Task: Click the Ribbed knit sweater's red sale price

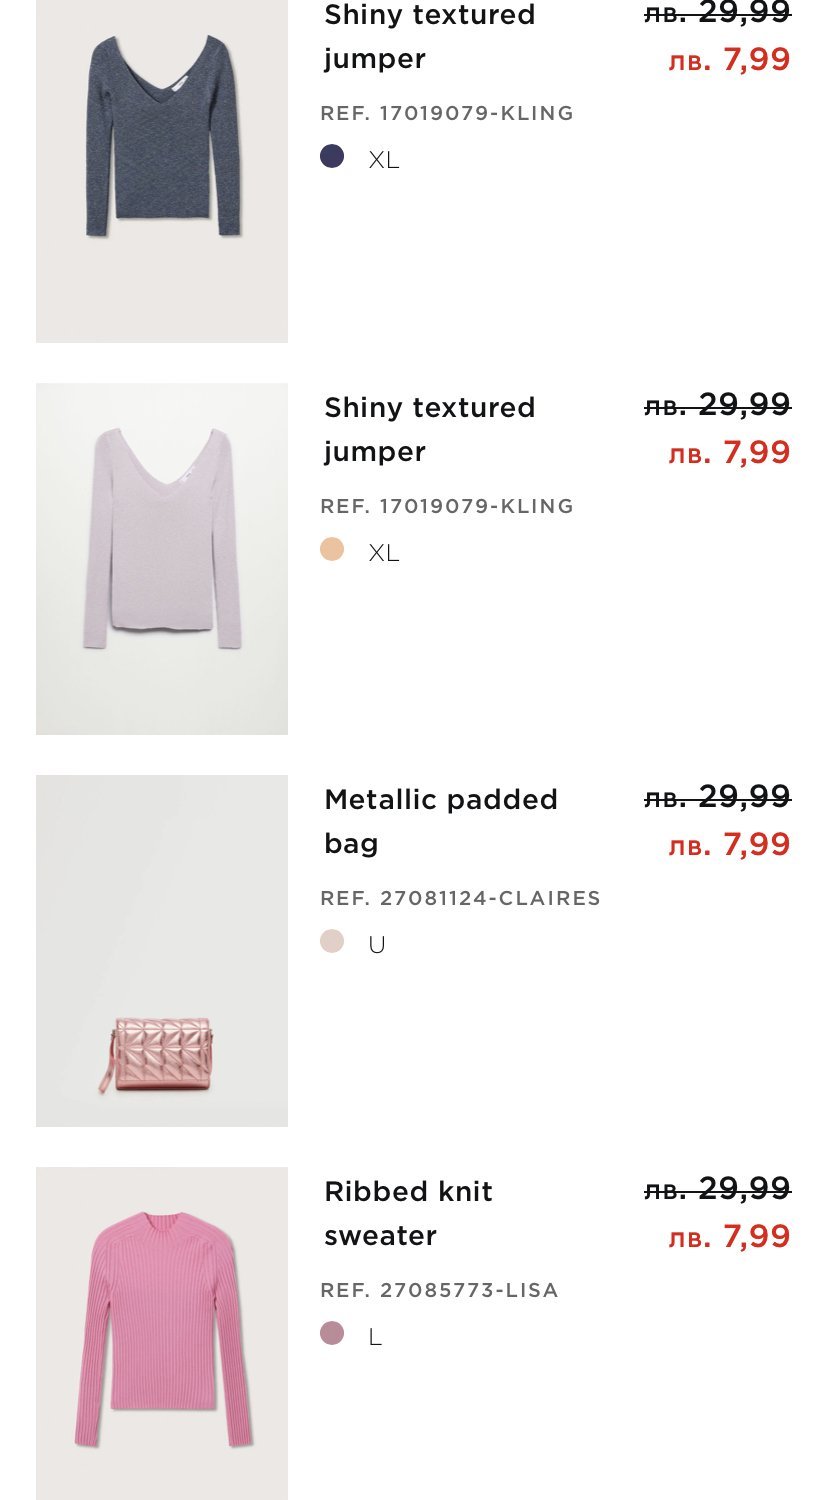Action: coord(729,1237)
